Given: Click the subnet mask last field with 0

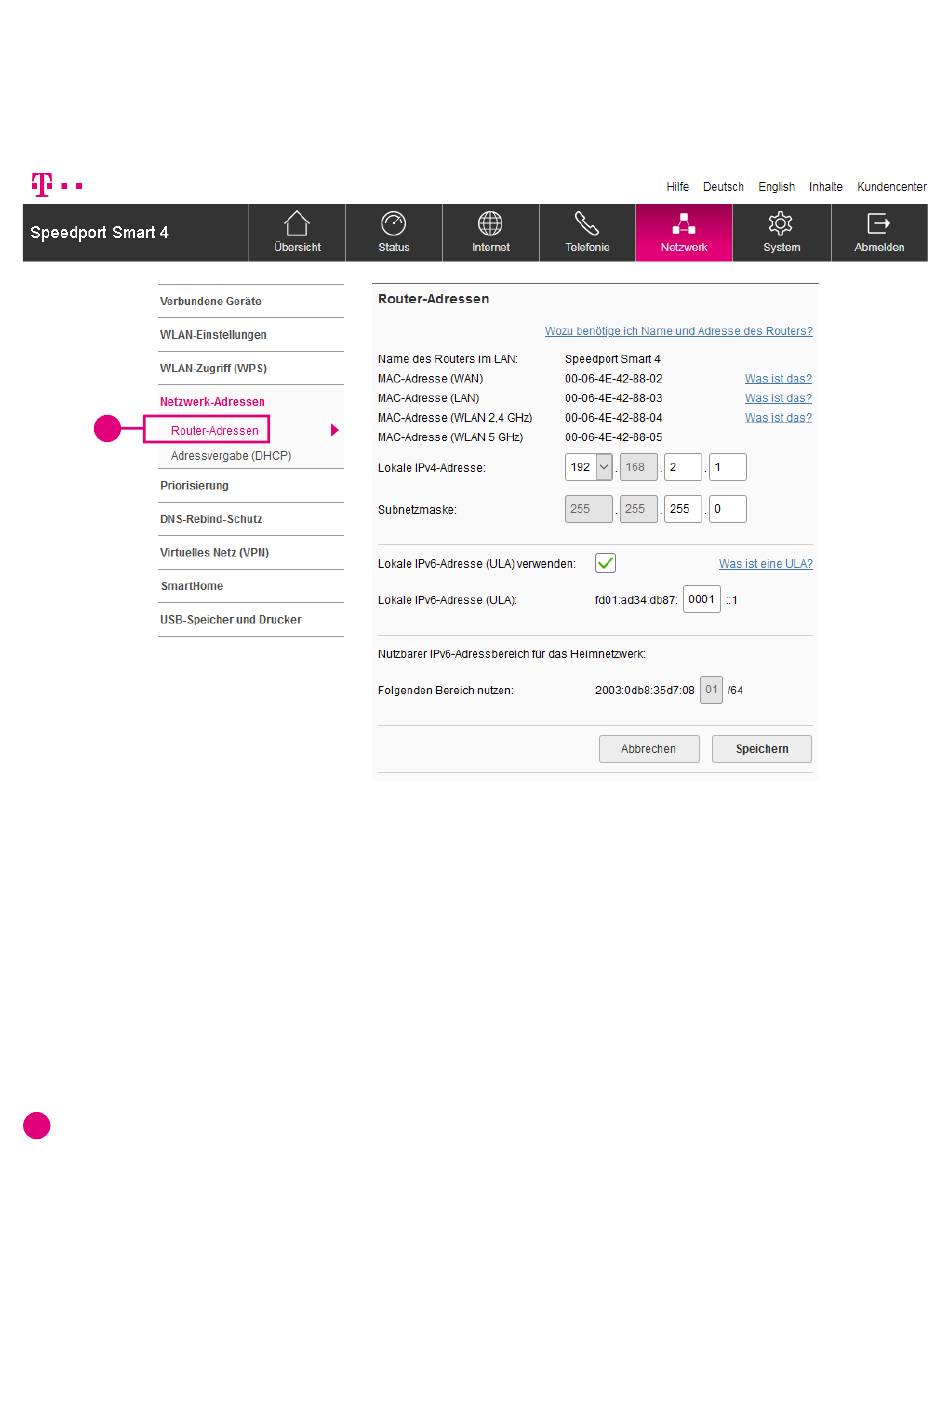Looking at the screenshot, I should click(728, 509).
